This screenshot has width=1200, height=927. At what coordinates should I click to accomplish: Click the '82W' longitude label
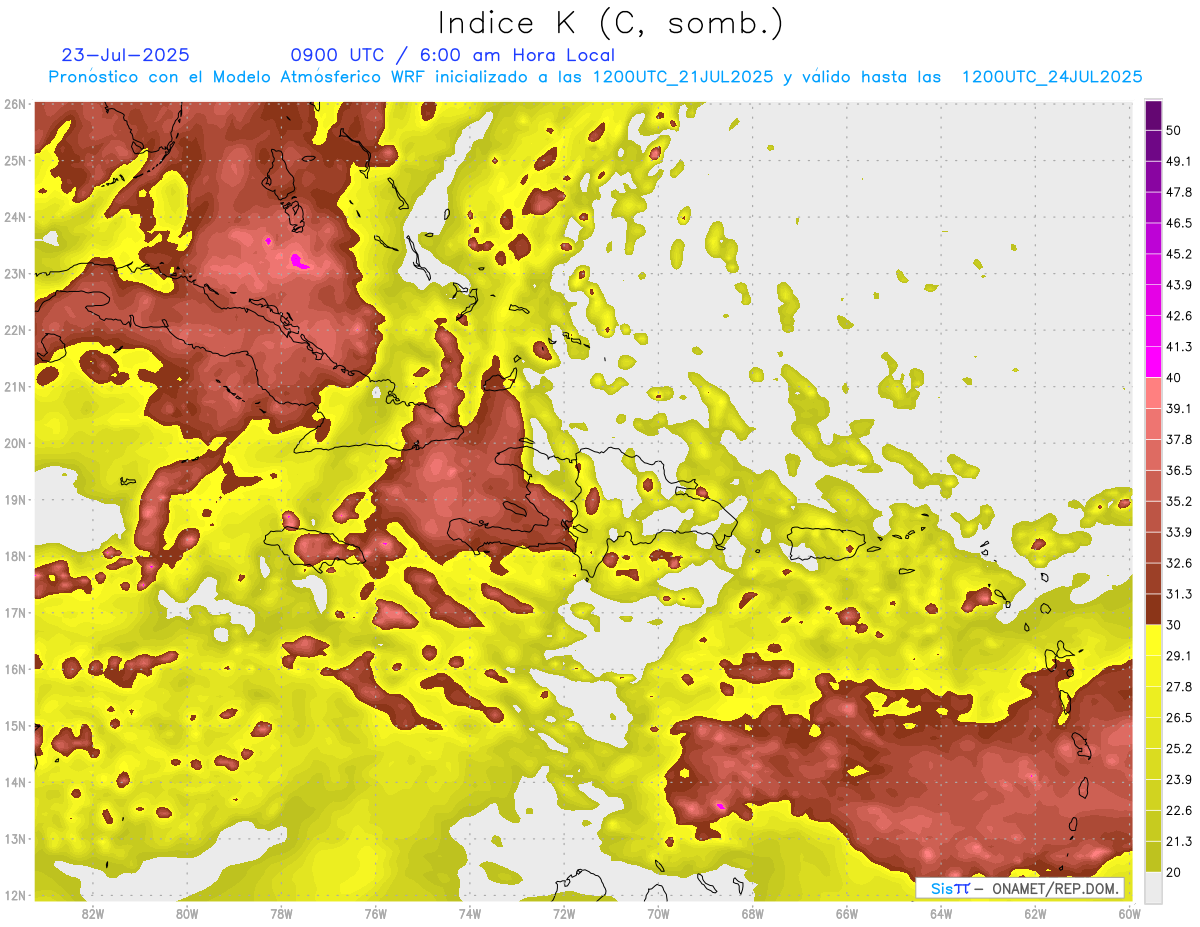(92, 913)
